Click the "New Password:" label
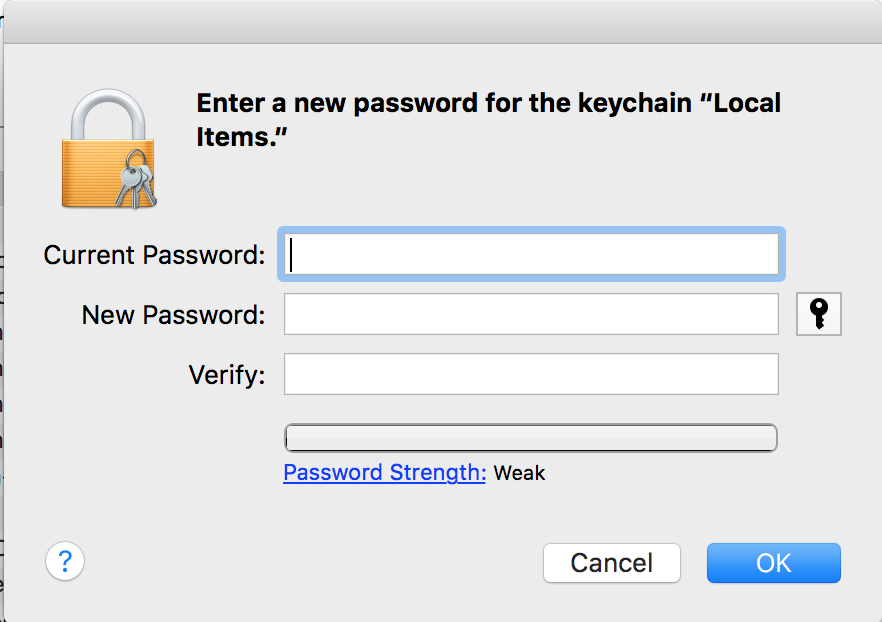 (x=173, y=315)
